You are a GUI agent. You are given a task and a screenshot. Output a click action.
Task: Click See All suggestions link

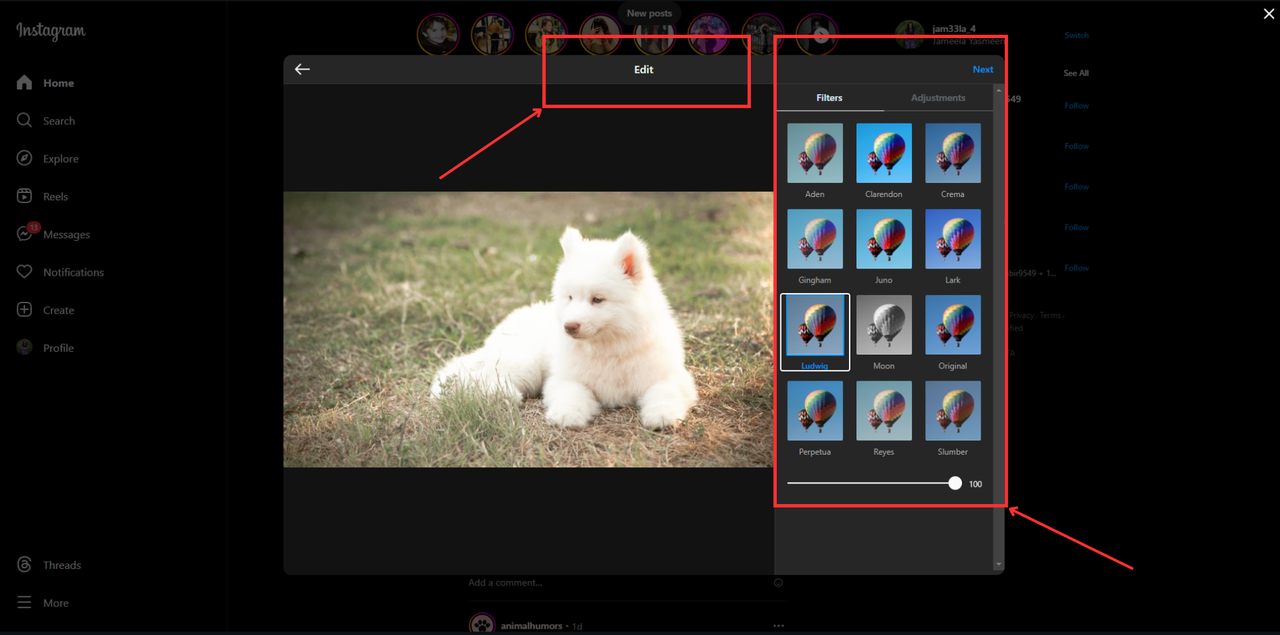pos(1076,73)
